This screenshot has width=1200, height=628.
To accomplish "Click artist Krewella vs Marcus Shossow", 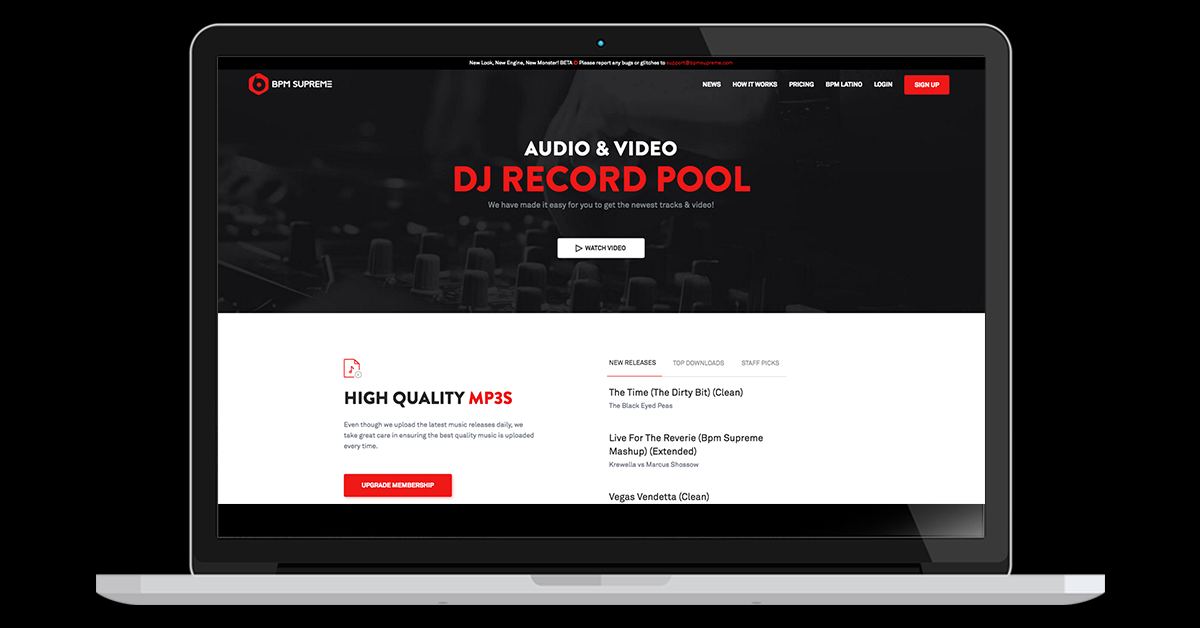I will pos(653,465).
